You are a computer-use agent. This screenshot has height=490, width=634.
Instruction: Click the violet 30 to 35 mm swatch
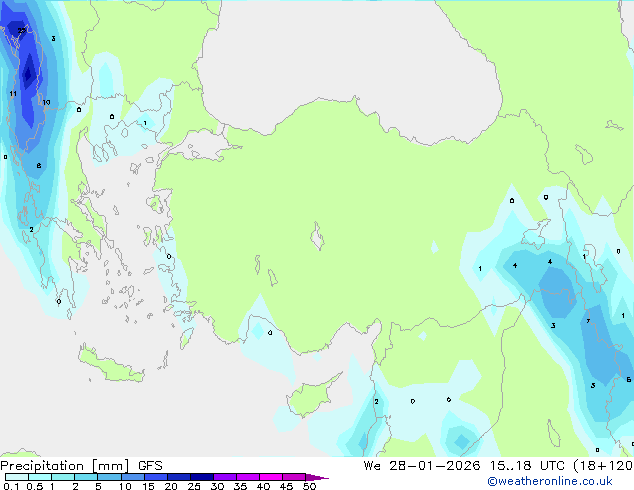click(225, 477)
